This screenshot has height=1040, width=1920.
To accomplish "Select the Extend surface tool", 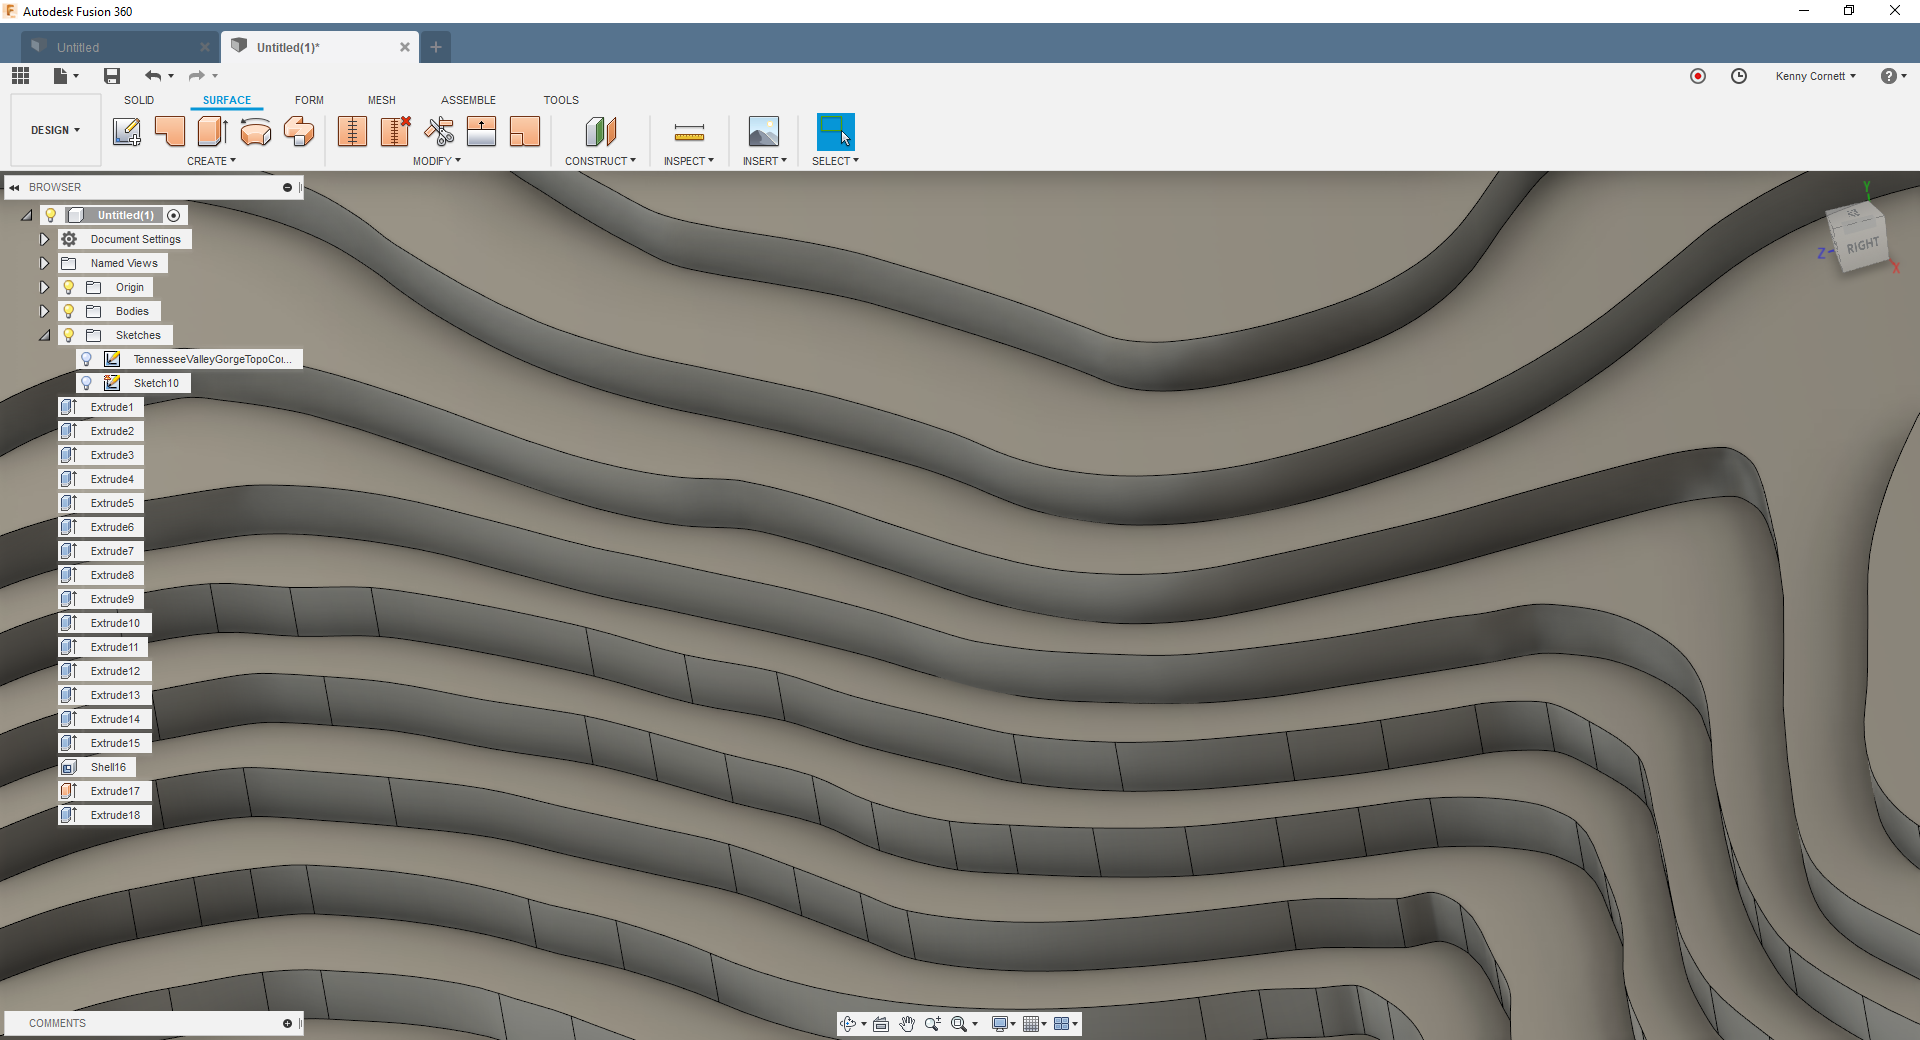I will (482, 131).
